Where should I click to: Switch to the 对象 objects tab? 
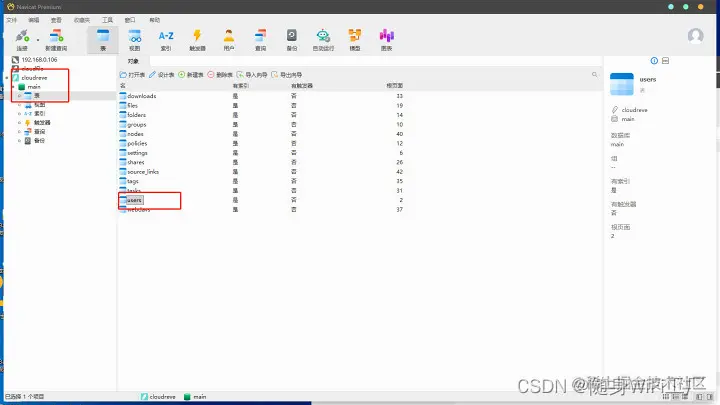(133, 61)
